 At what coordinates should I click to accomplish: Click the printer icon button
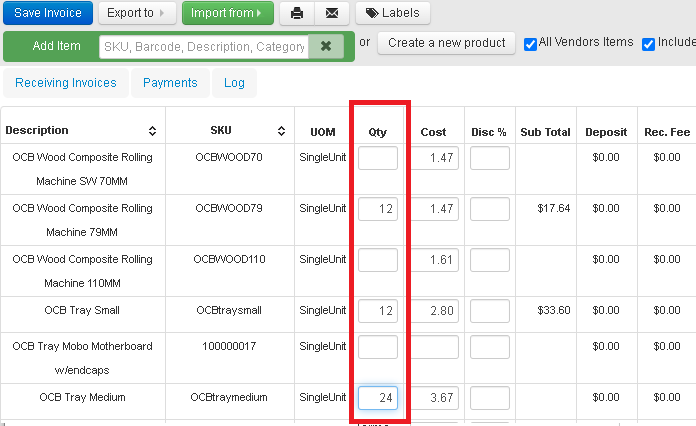(297, 13)
